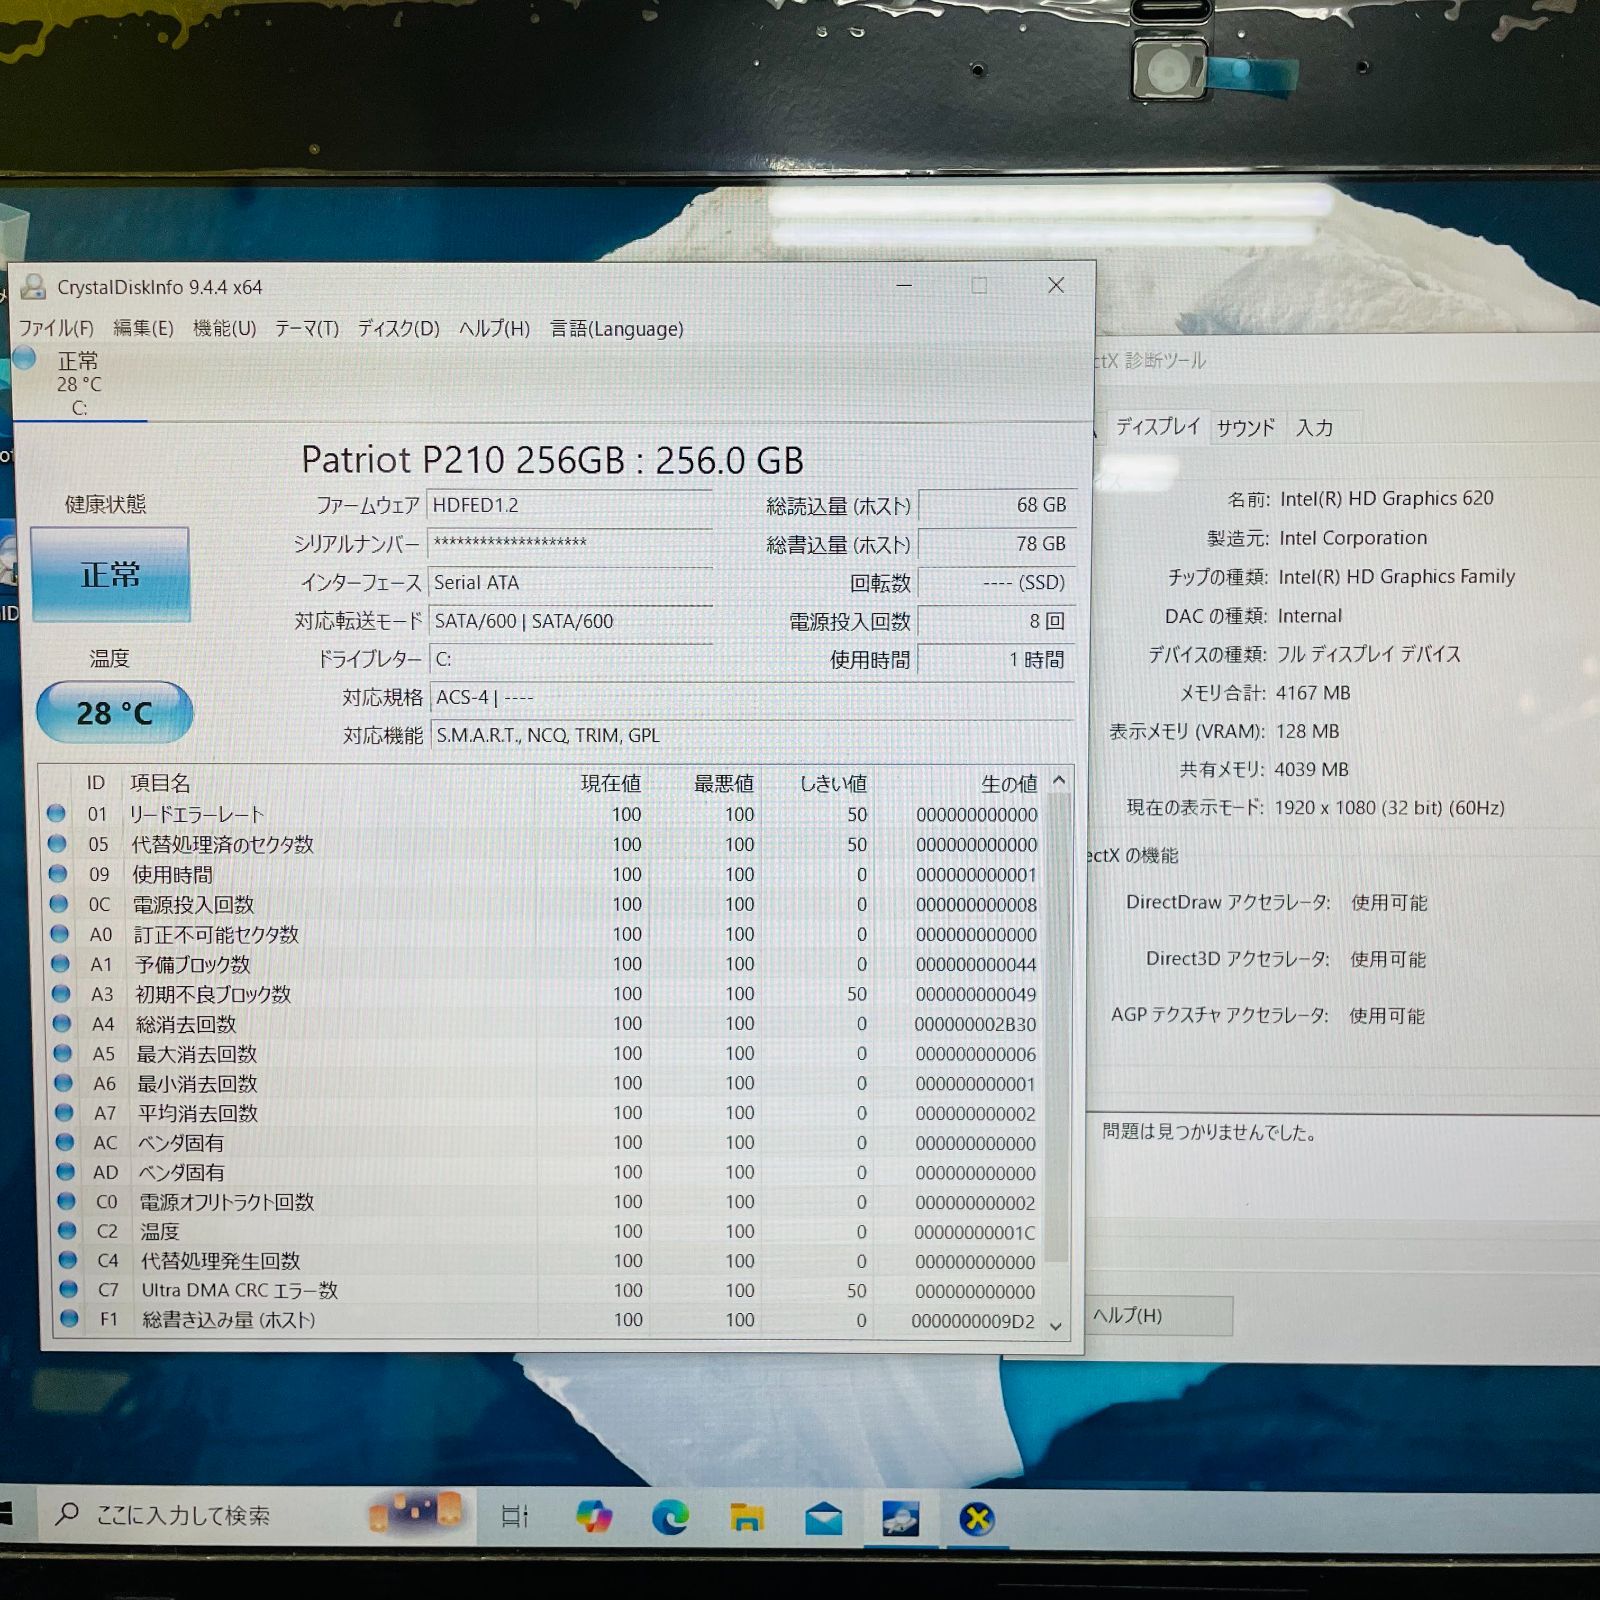
Task: Select the C: drive status at the top
Action: [x=78, y=383]
